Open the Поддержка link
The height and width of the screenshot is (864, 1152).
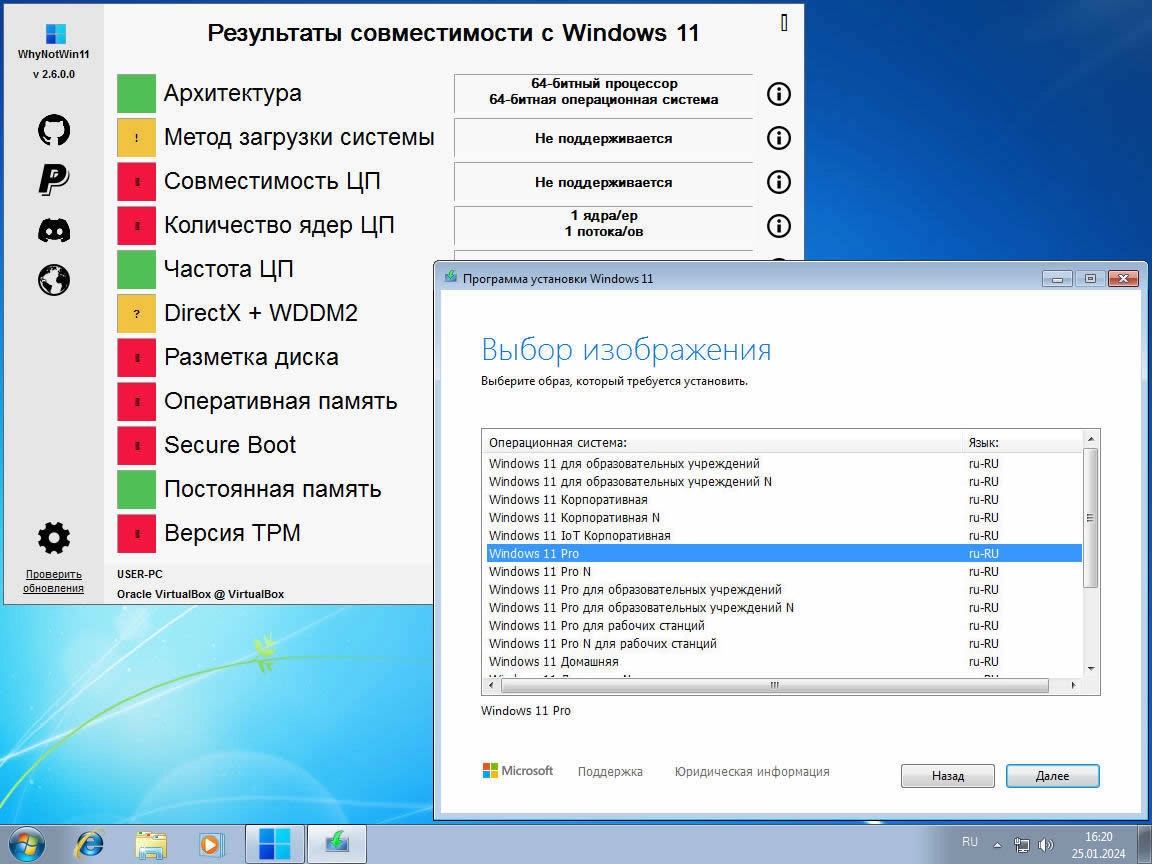click(x=610, y=771)
